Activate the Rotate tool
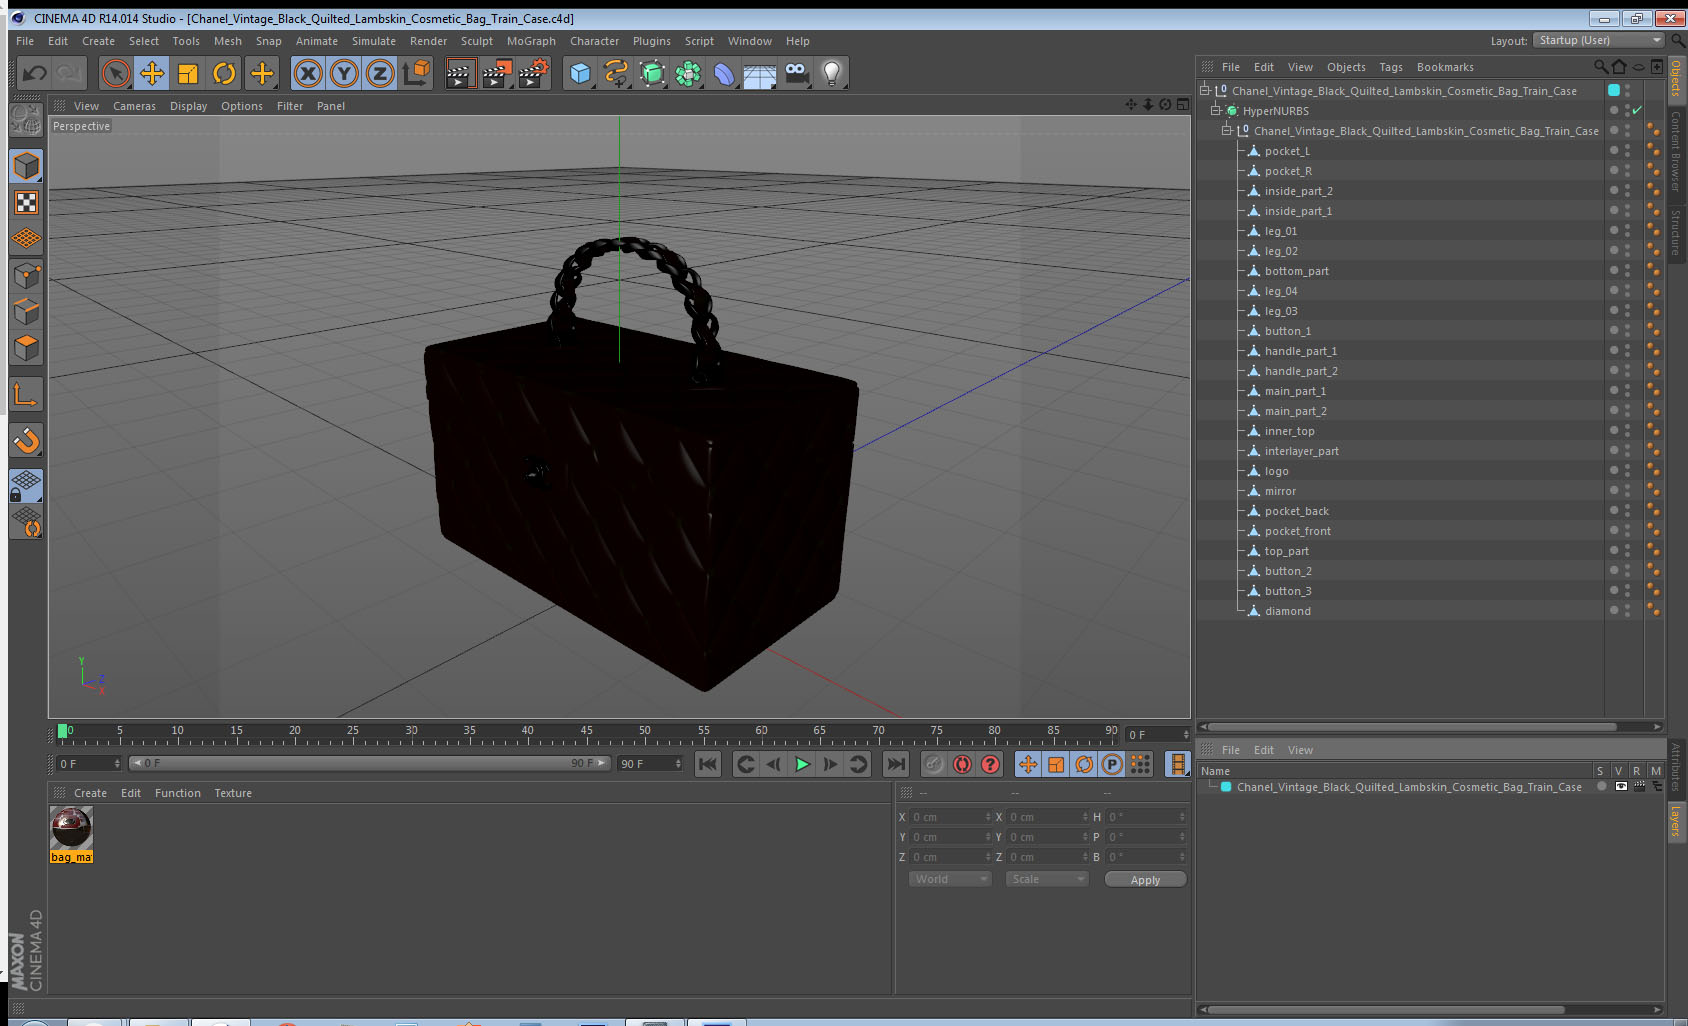 [x=225, y=73]
